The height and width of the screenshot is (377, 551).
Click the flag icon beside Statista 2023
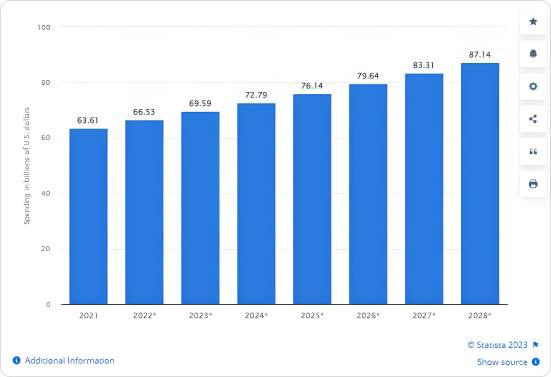pos(536,345)
